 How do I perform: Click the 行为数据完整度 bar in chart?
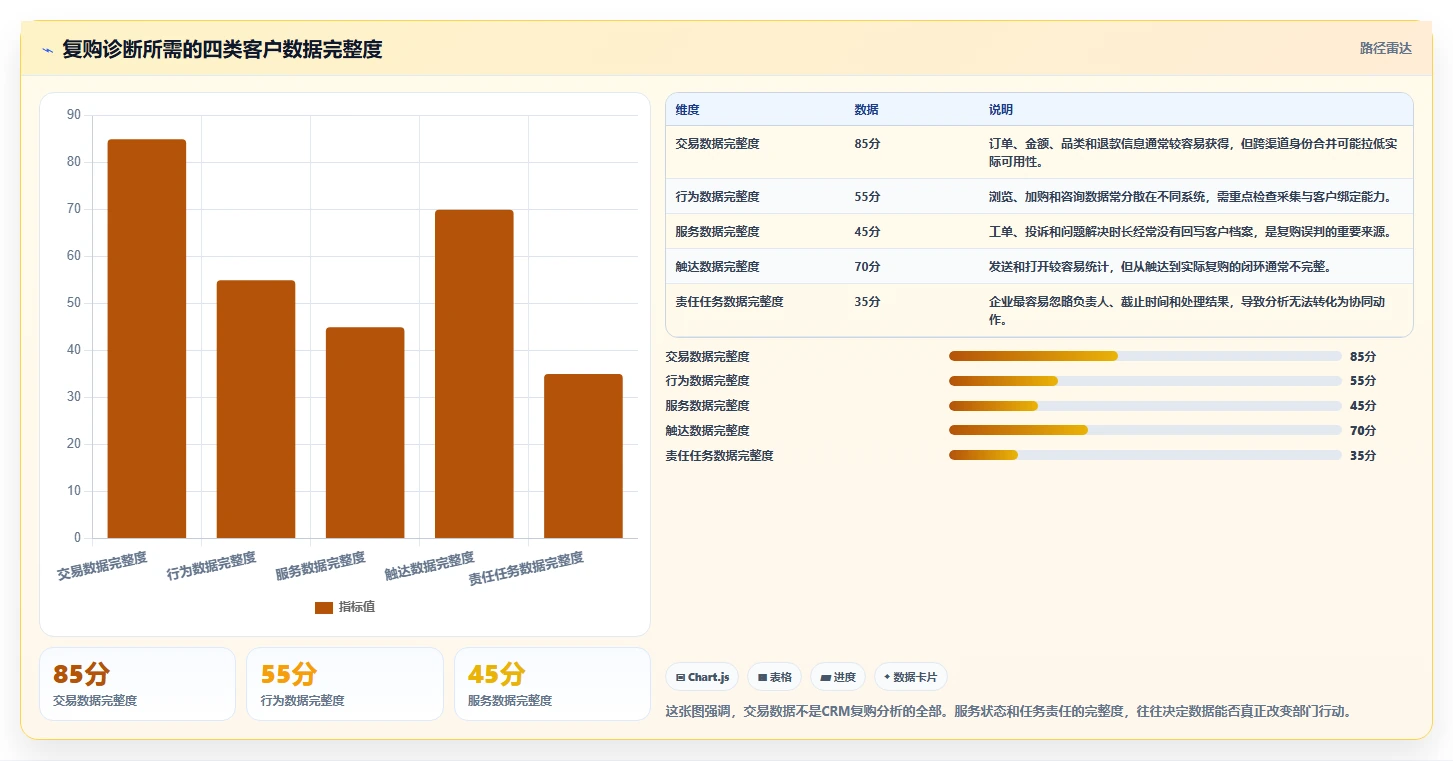(x=256, y=409)
